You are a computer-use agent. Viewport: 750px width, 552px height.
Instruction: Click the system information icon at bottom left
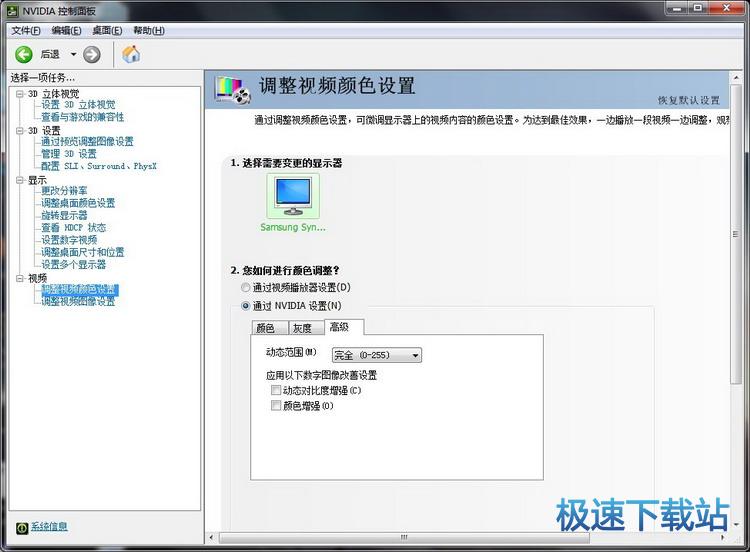[22, 528]
